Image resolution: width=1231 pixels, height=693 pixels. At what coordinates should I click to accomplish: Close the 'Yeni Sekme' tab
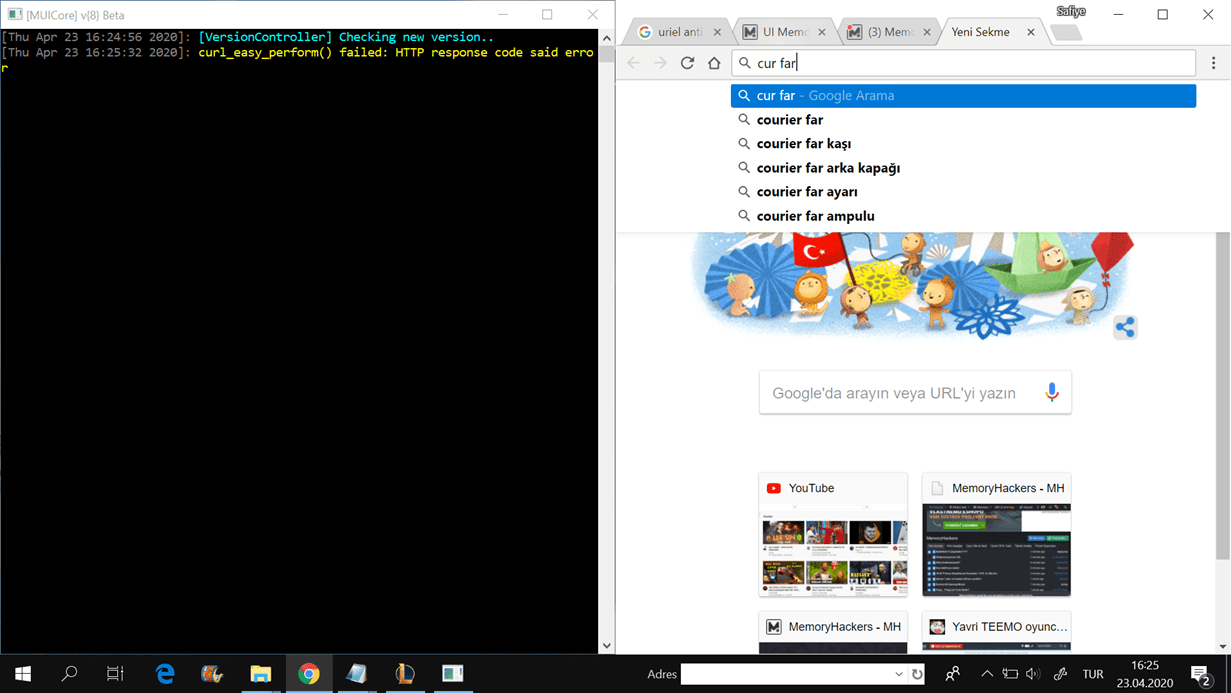pyautogui.click(x=1031, y=32)
